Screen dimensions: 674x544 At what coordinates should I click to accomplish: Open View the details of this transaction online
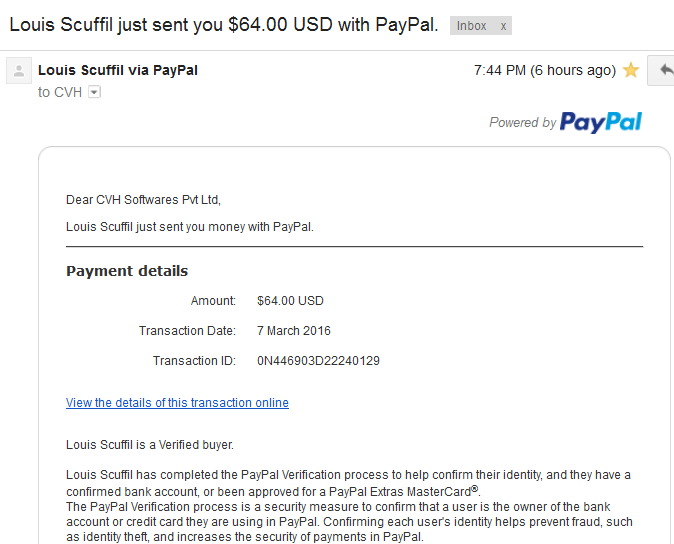(x=177, y=403)
